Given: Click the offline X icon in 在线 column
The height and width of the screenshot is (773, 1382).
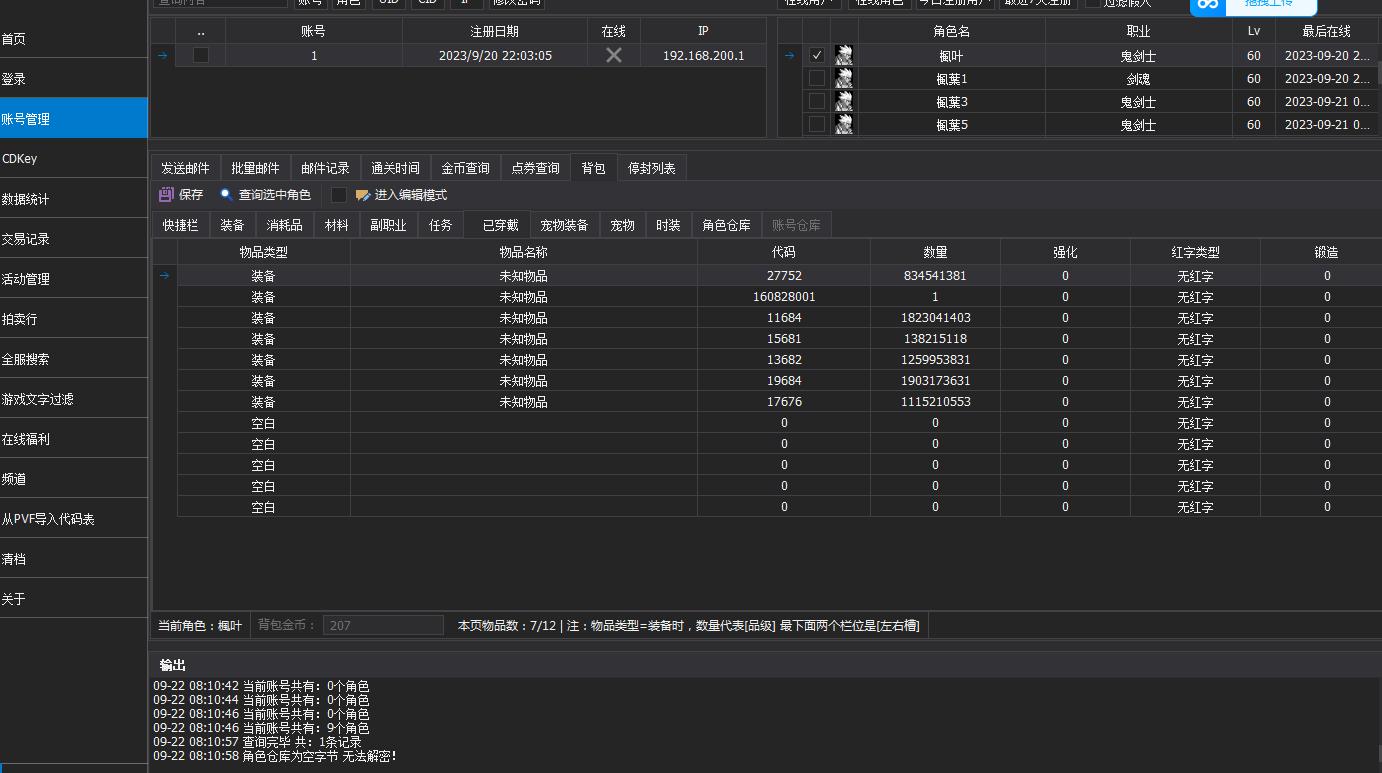Looking at the screenshot, I should coord(614,56).
